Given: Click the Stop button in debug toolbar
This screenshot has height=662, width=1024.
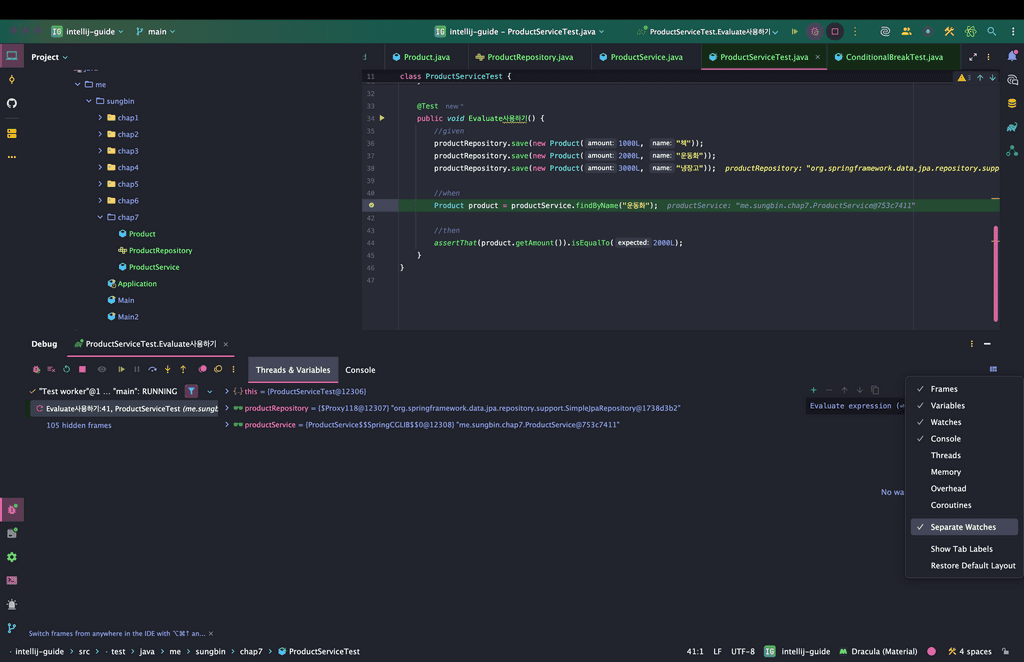Looking at the screenshot, I should (83, 370).
